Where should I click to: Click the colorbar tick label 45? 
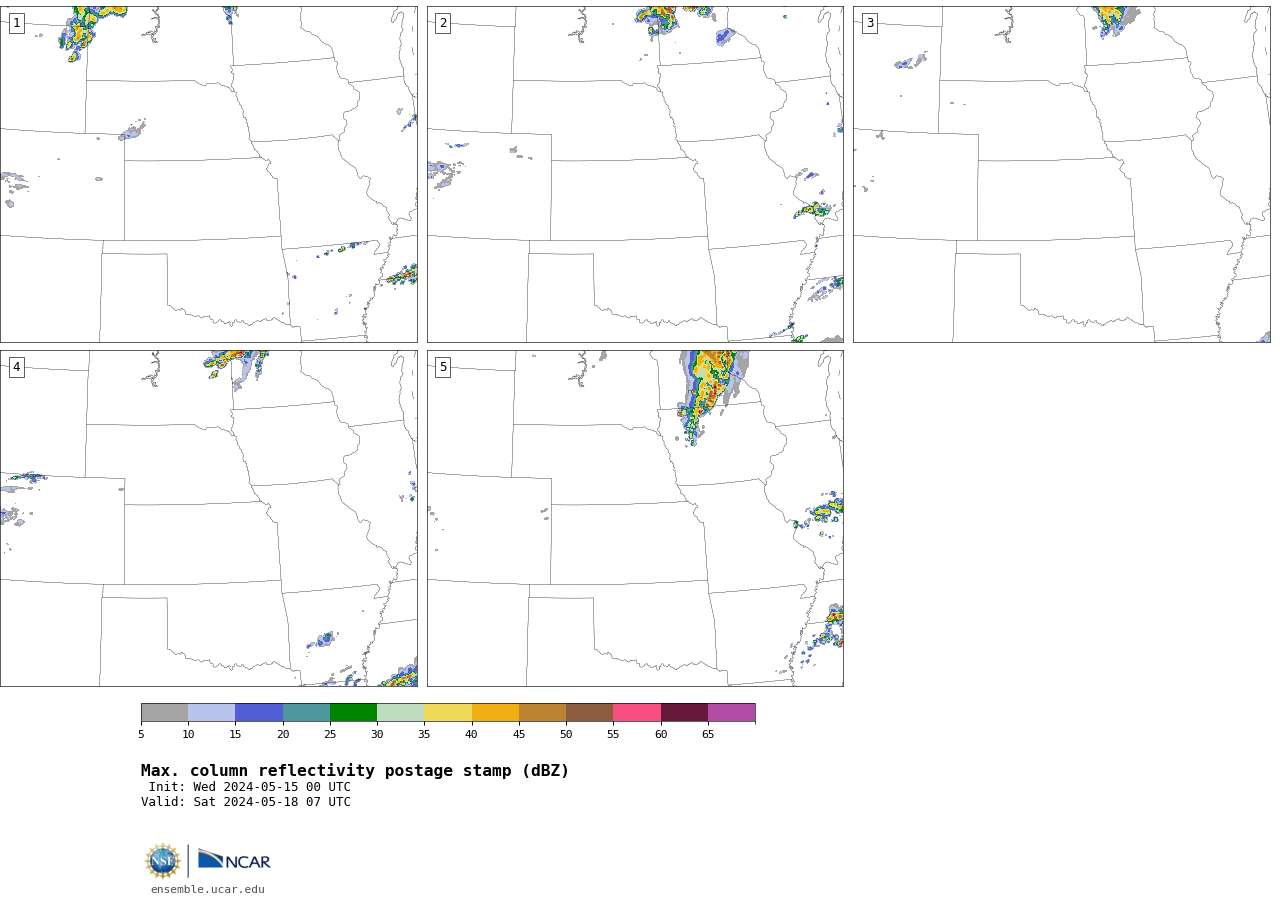tap(519, 735)
